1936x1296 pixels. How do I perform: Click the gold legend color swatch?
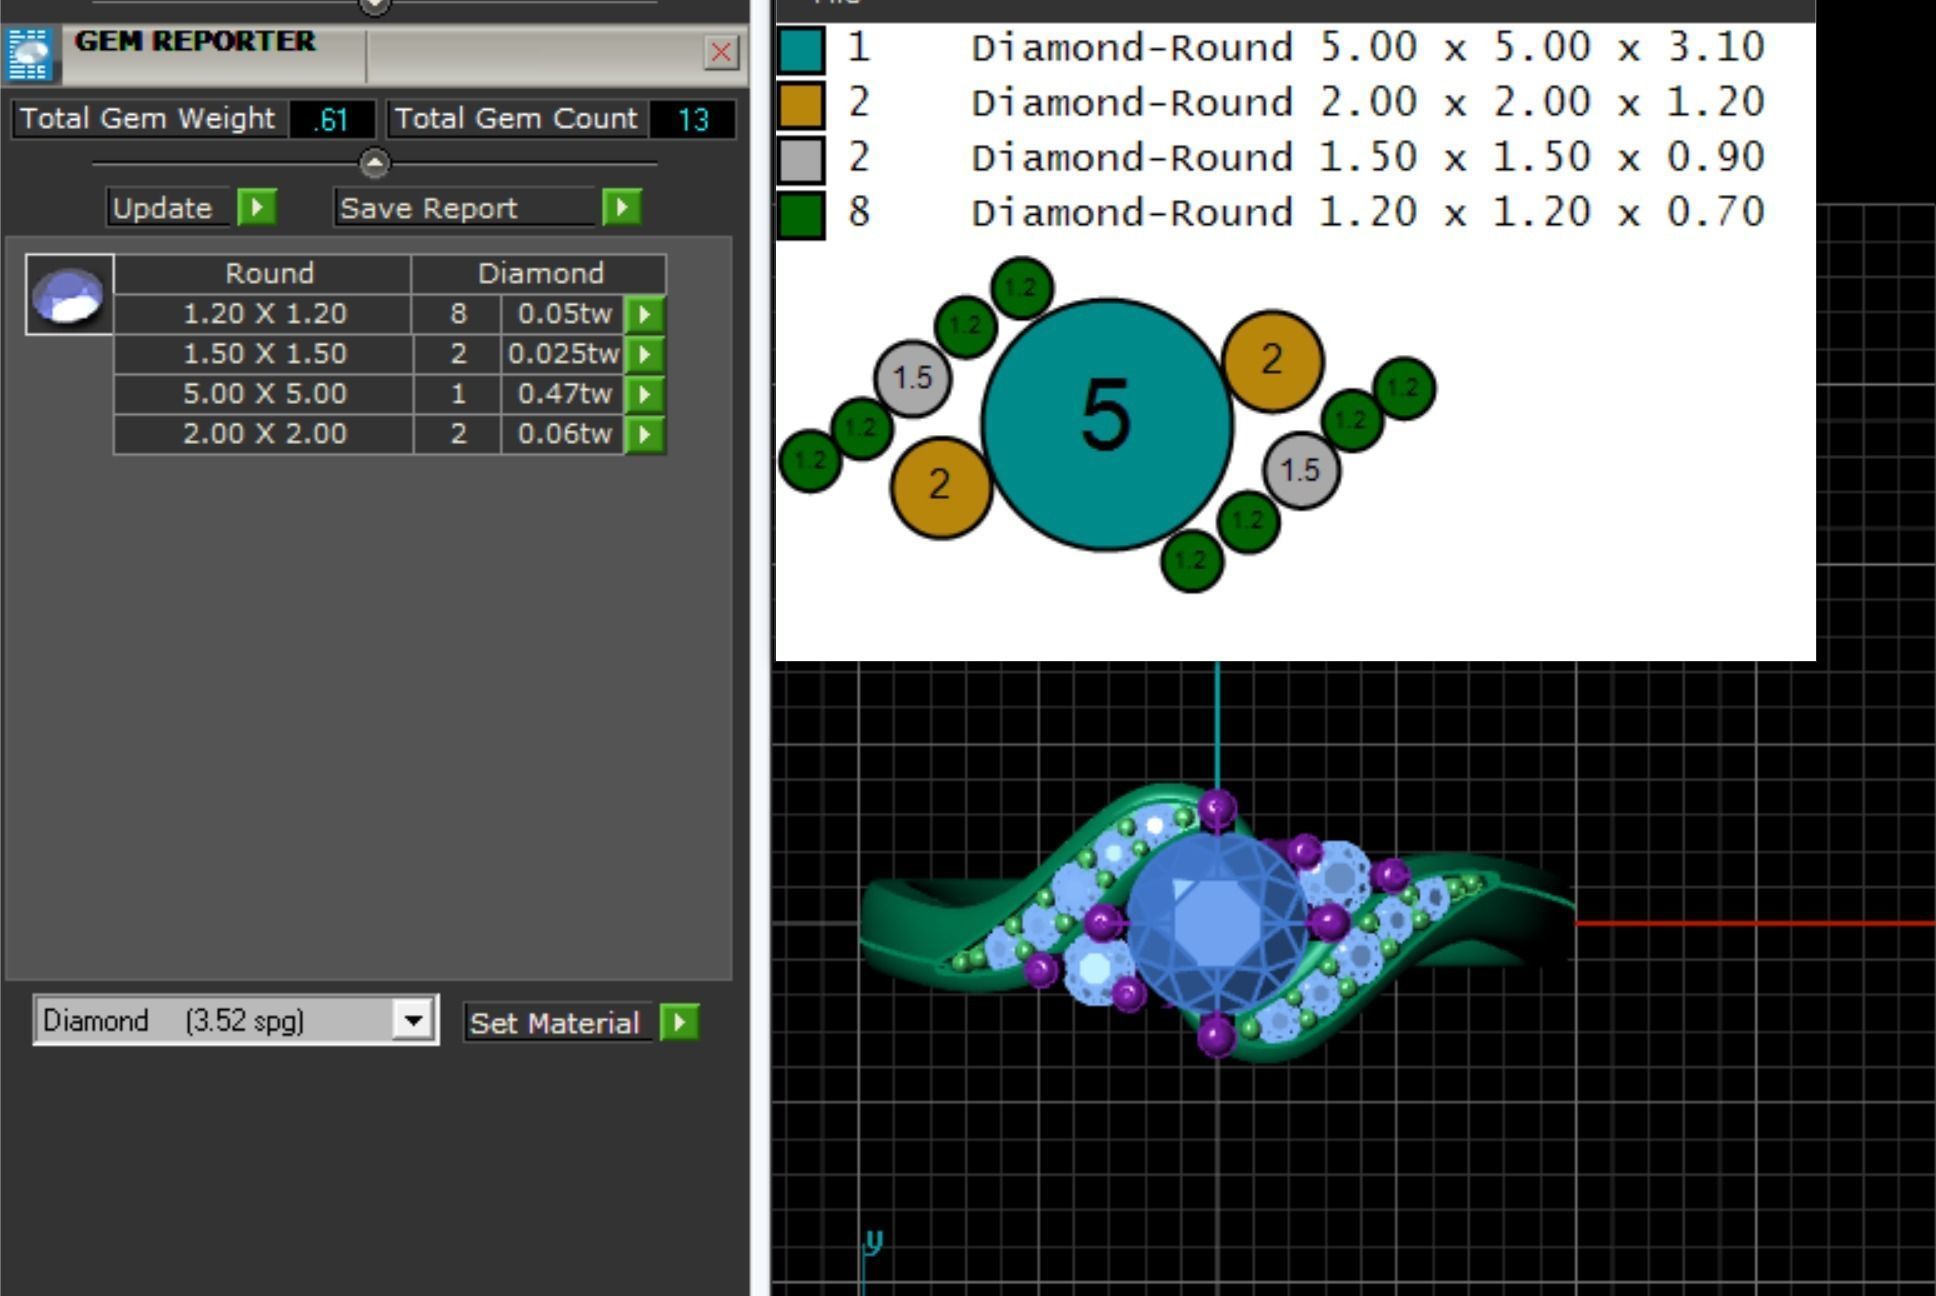[801, 104]
